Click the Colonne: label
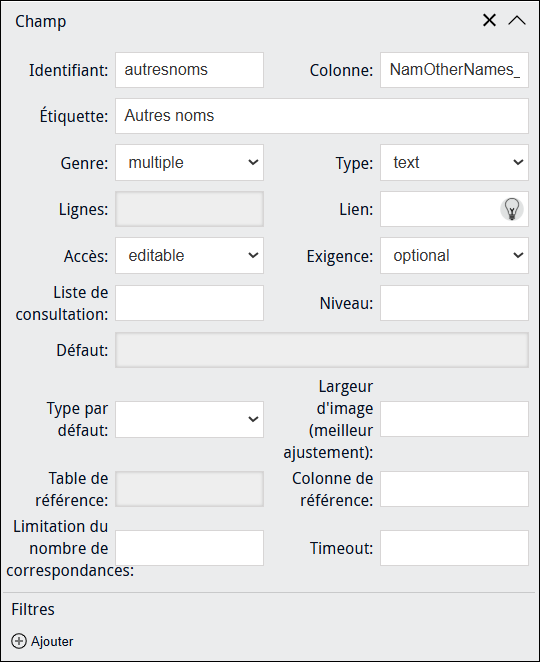The width and height of the screenshot is (540, 662). pyautogui.click(x=342, y=70)
